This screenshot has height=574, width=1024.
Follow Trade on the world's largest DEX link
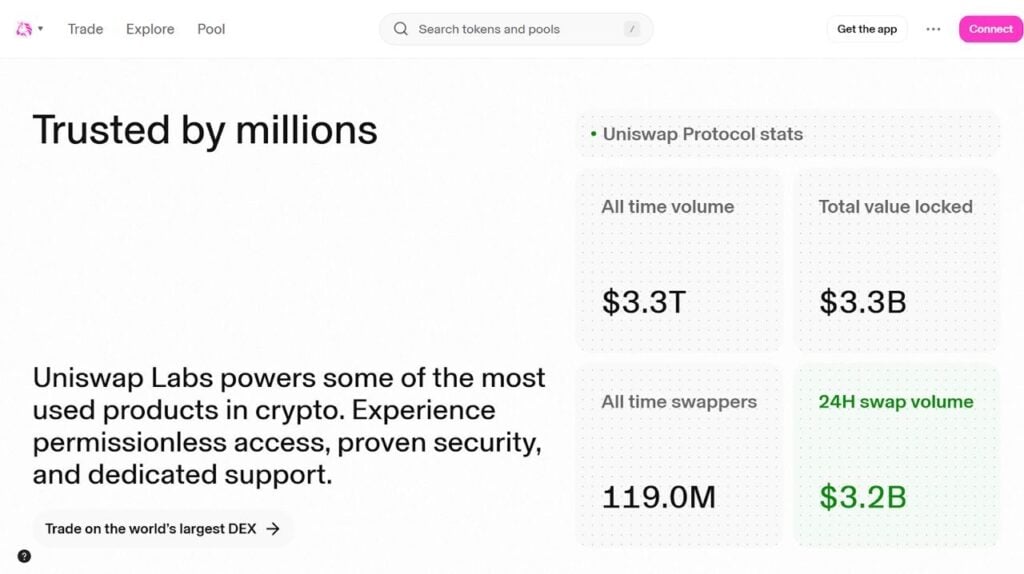tap(163, 529)
